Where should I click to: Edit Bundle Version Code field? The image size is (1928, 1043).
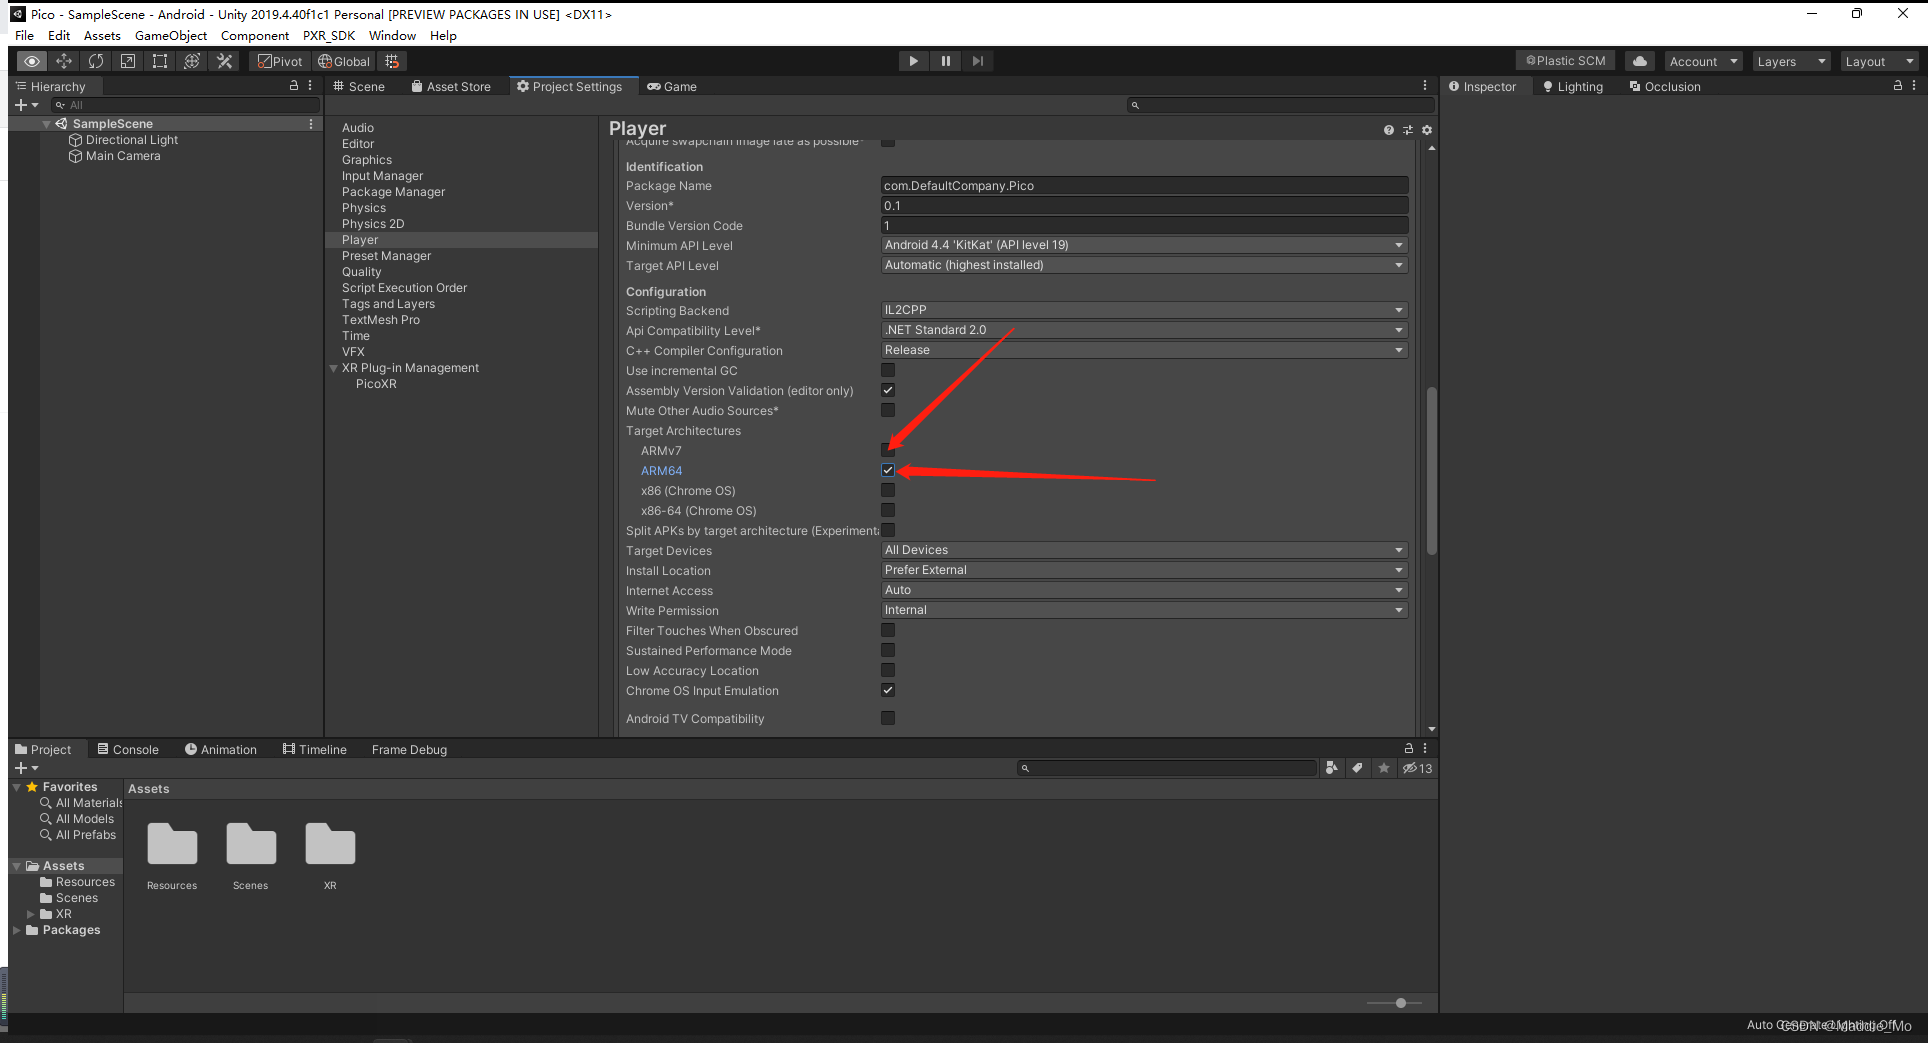1144,226
